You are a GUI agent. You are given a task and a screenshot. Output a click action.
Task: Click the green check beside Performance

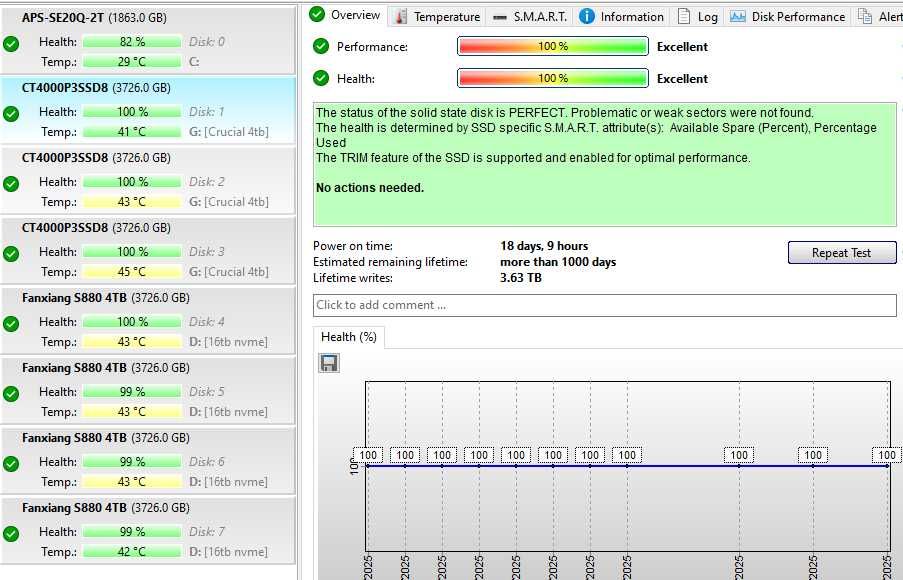click(321, 46)
